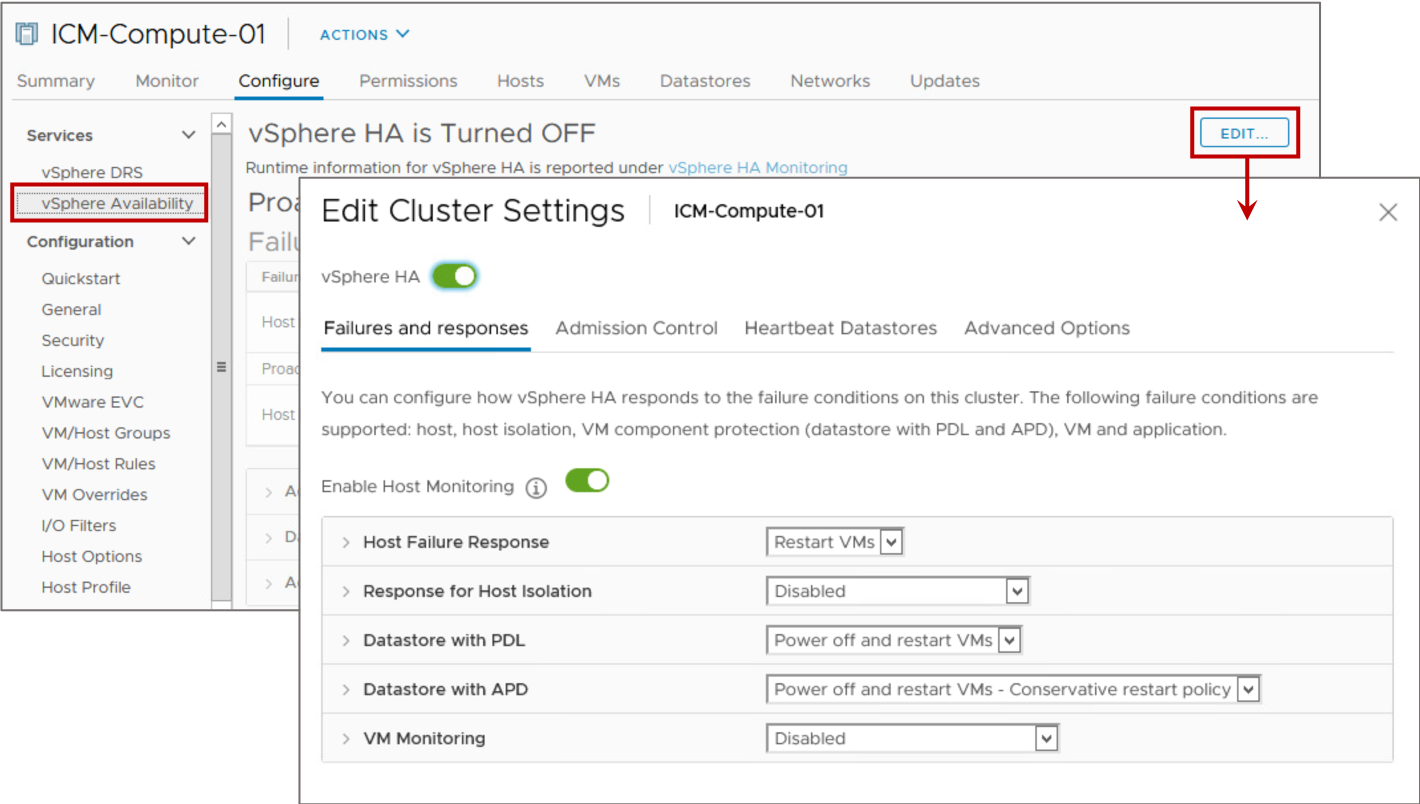This screenshot has width=1420, height=804.
Task: Open the VM Monitoring dropdown
Action: (912, 738)
